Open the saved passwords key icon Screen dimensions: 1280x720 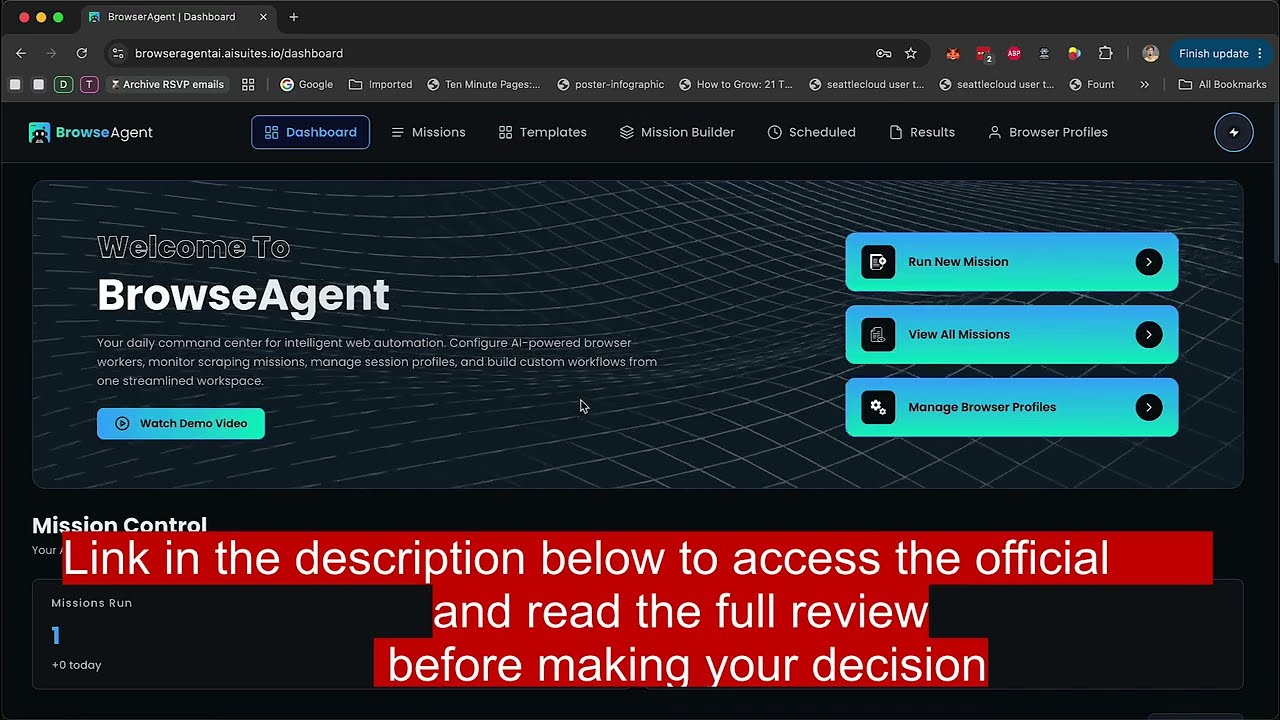884,53
